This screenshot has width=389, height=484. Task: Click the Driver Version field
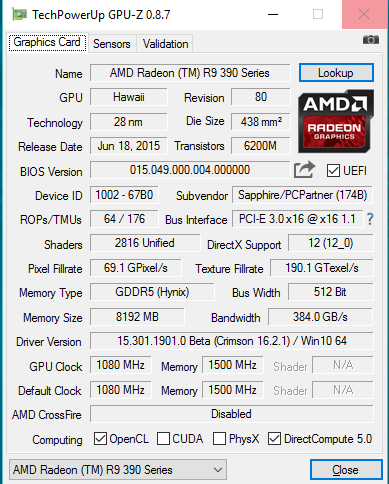(x=232, y=341)
